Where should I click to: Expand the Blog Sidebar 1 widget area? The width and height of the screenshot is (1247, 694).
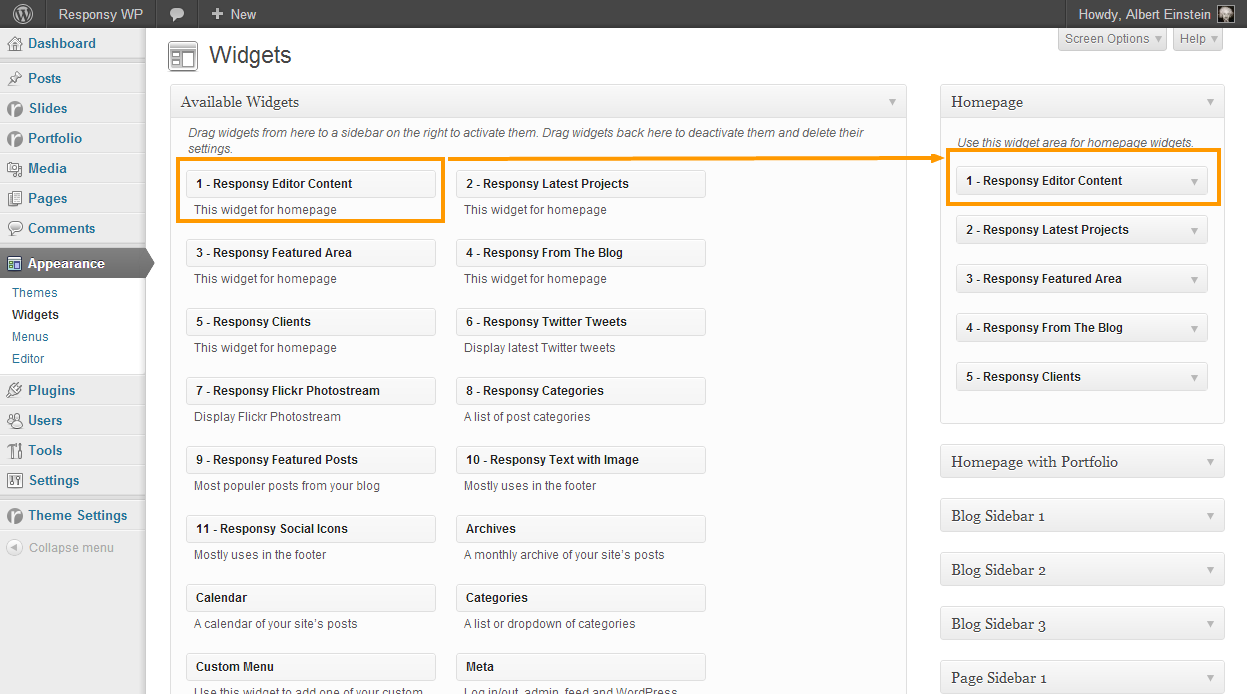point(1210,516)
